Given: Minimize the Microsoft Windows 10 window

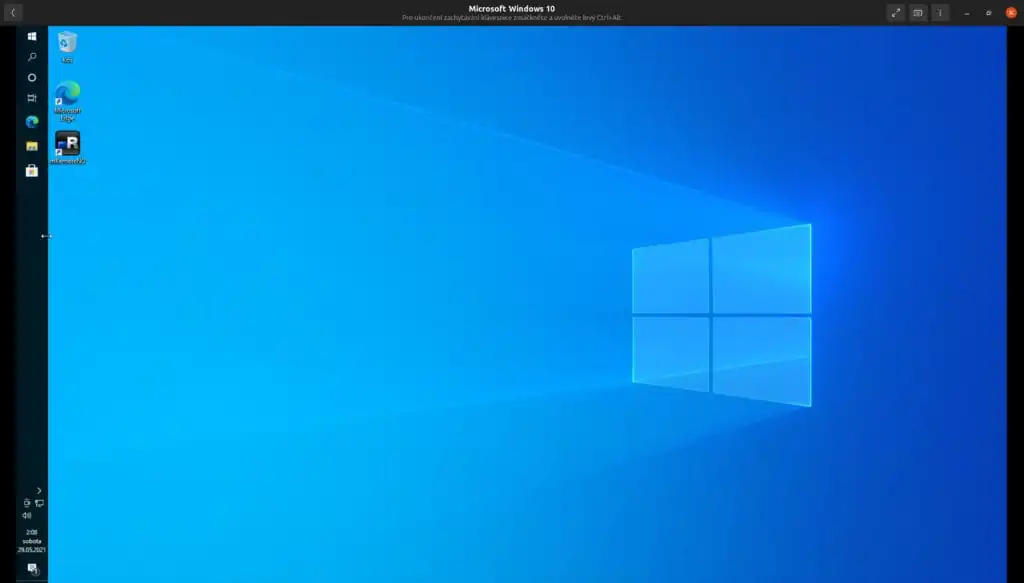Looking at the screenshot, I should point(967,13).
